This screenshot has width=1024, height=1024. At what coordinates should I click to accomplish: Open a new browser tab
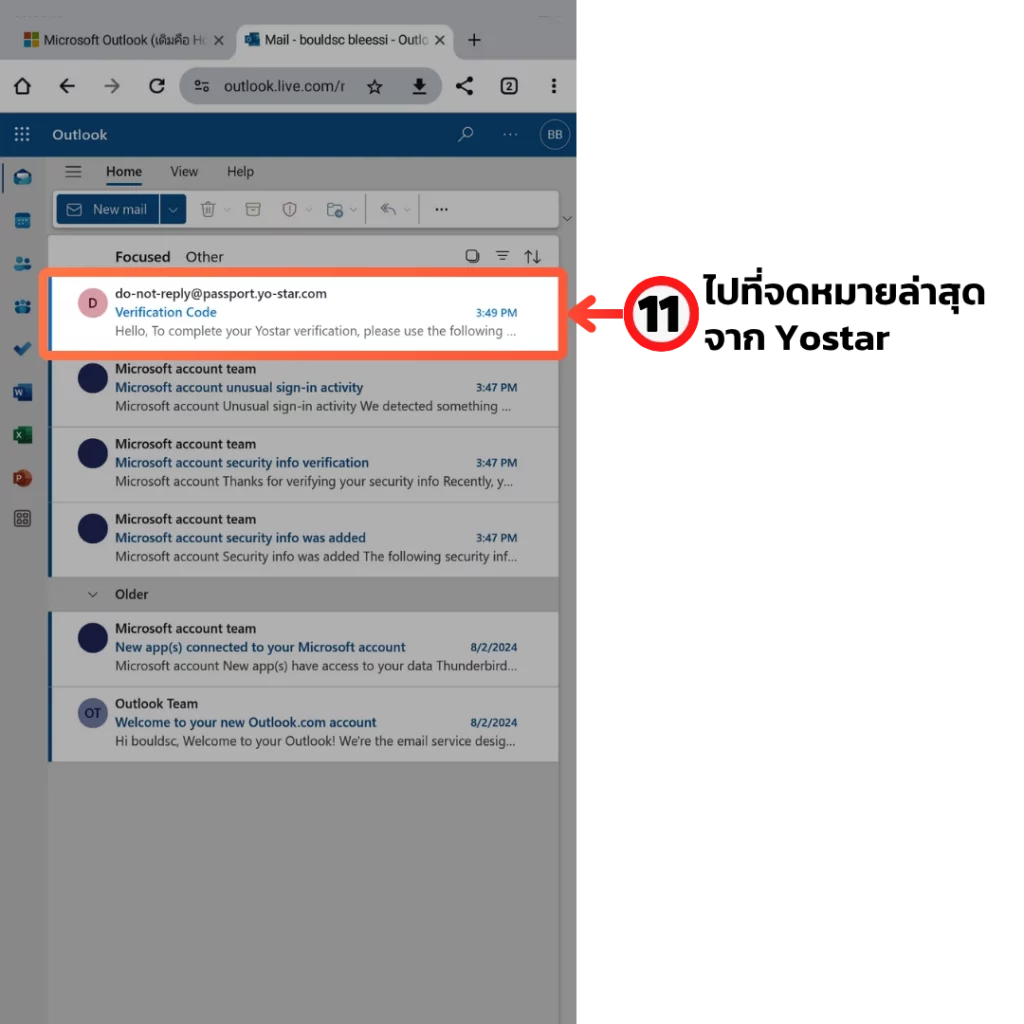click(474, 40)
